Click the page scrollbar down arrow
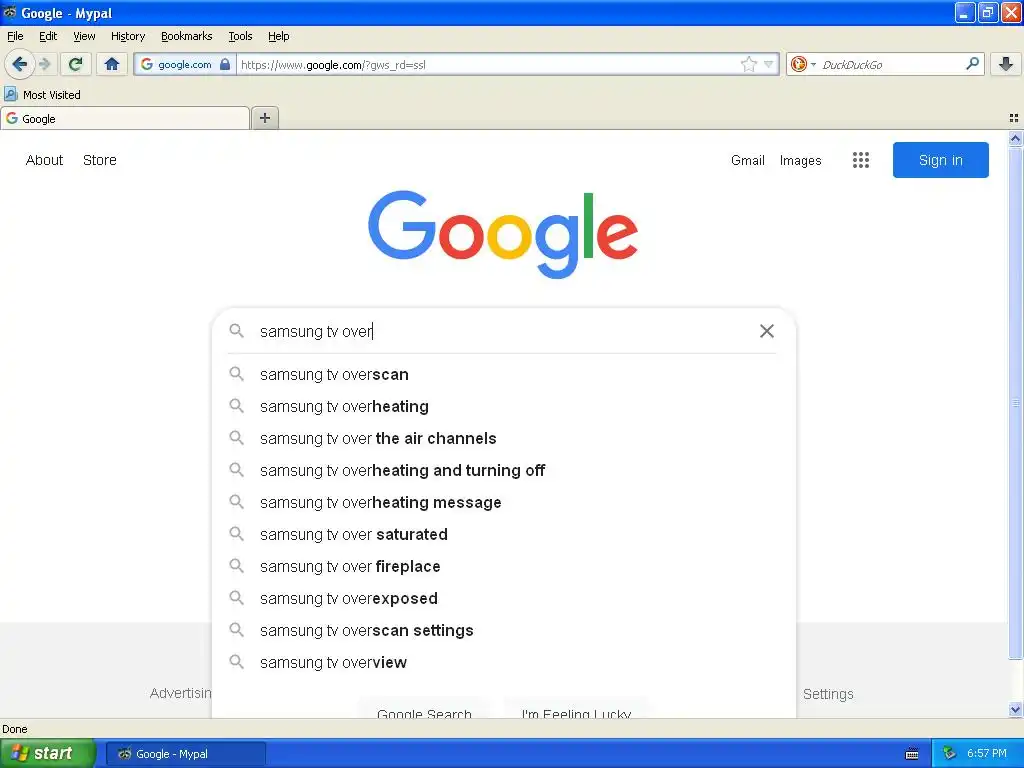The image size is (1024, 768). click(1015, 709)
